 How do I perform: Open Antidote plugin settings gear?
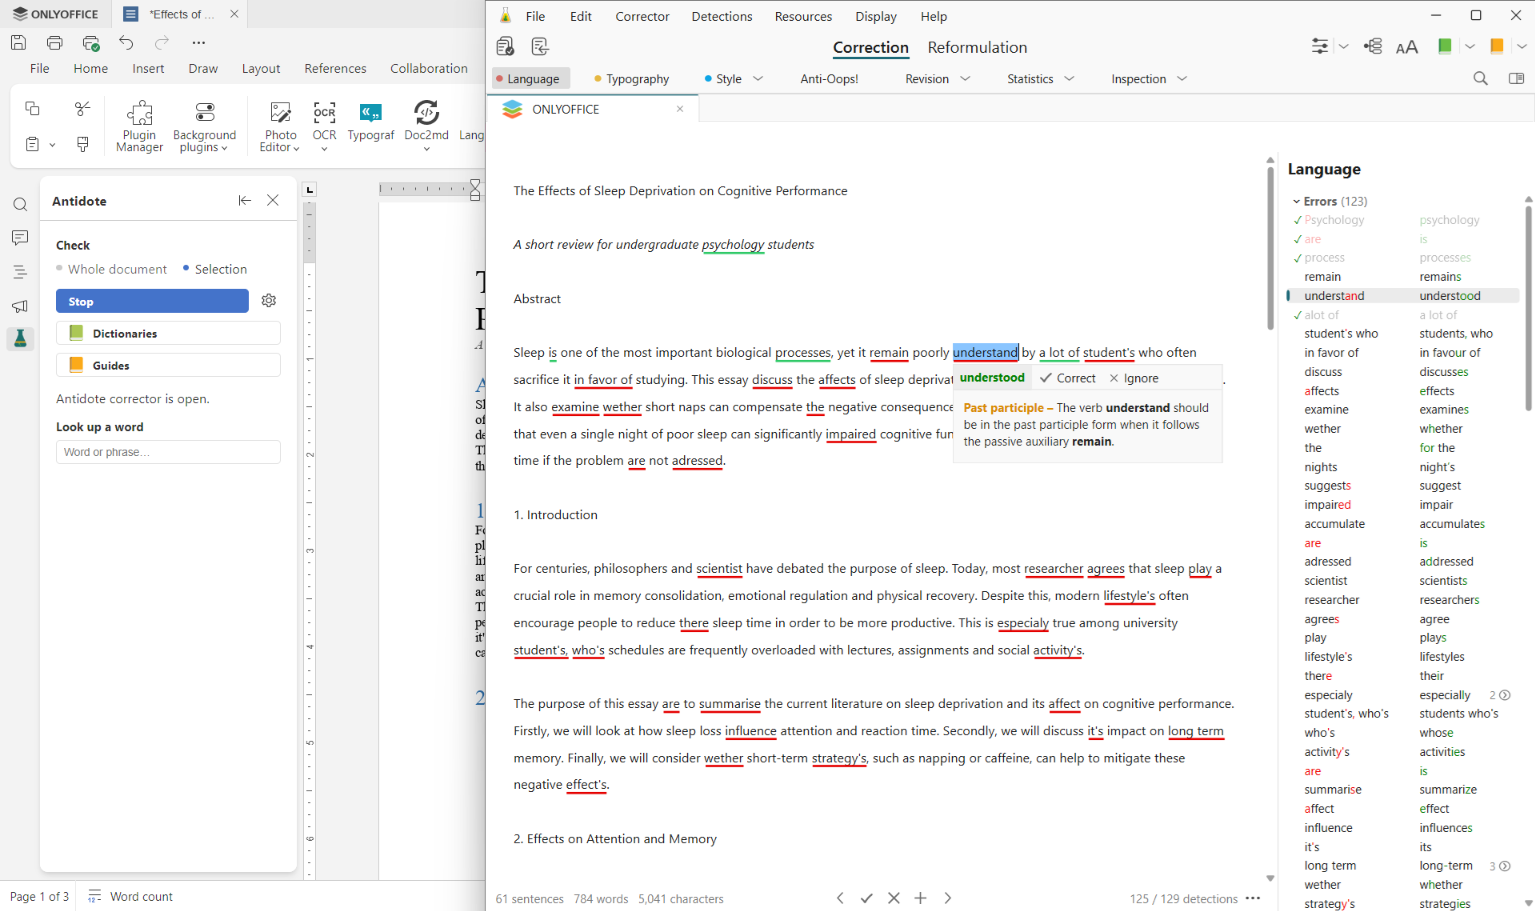(269, 301)
